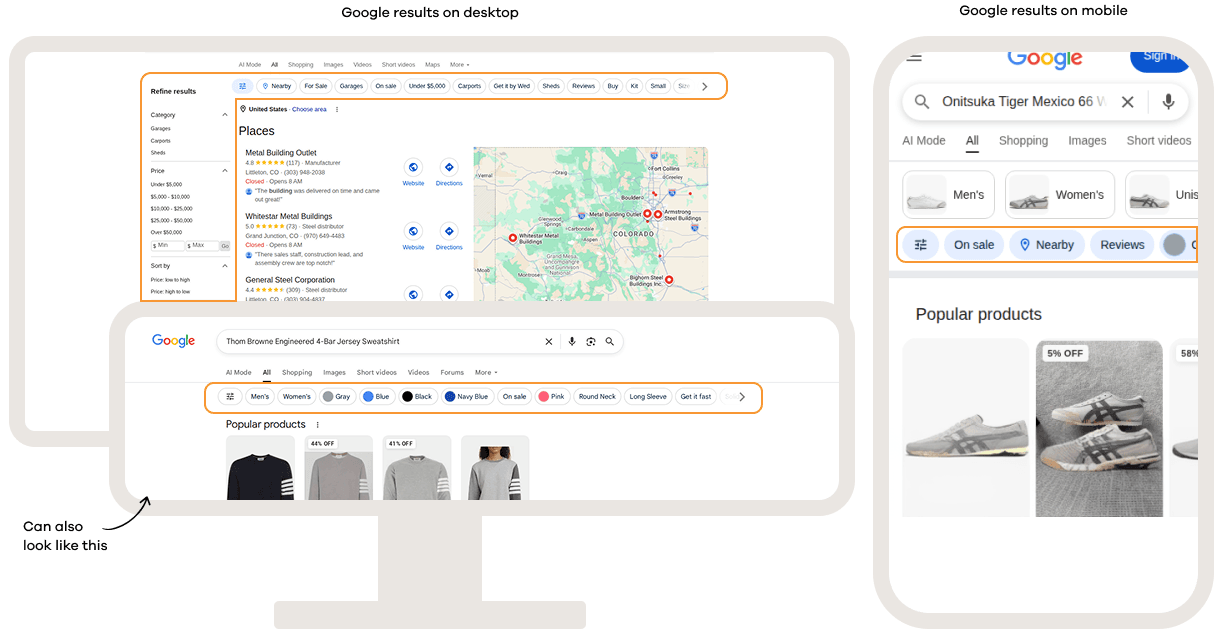1218x633 pixels.
Task: Open the More dropdown after Maps
Action: [x=459, y=65]
